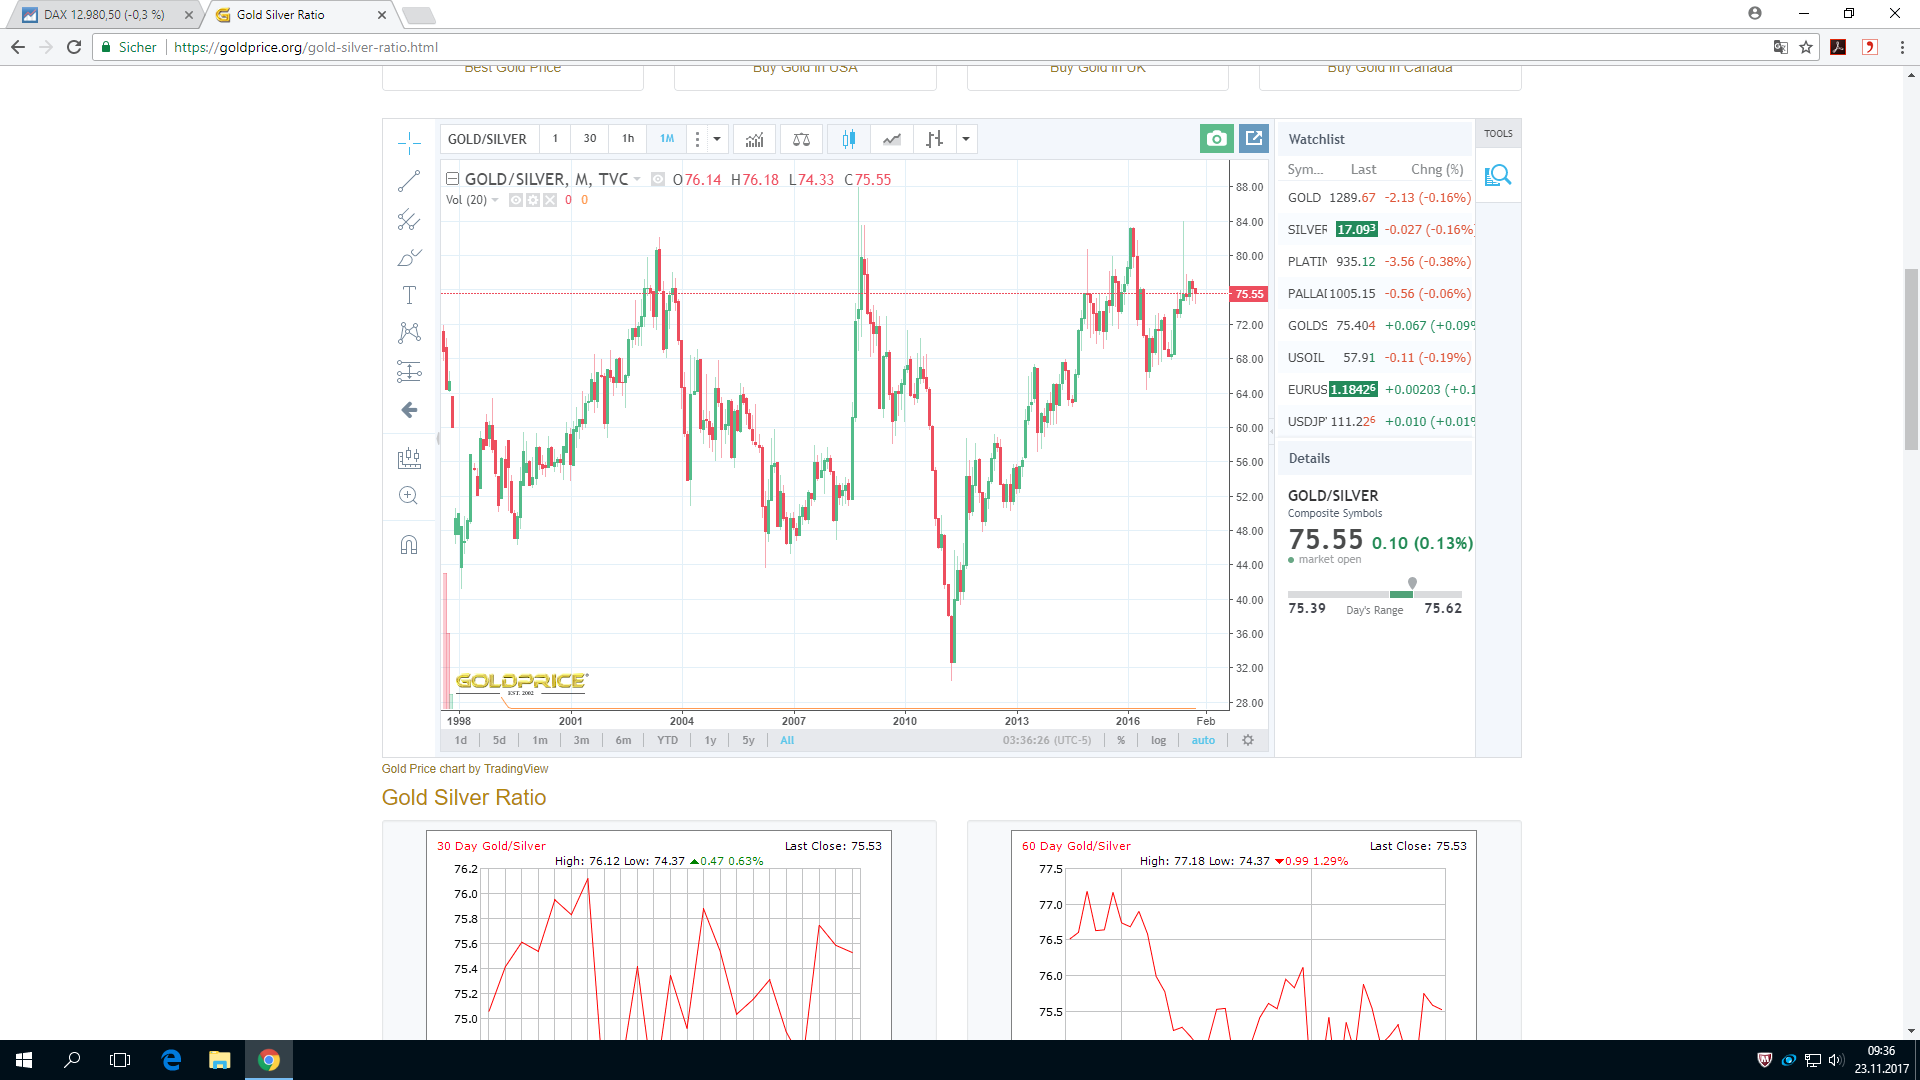Hide the Vol (20) indicator with eye icon
The image size is (1920, 1080).
click(x=516, y=200)
